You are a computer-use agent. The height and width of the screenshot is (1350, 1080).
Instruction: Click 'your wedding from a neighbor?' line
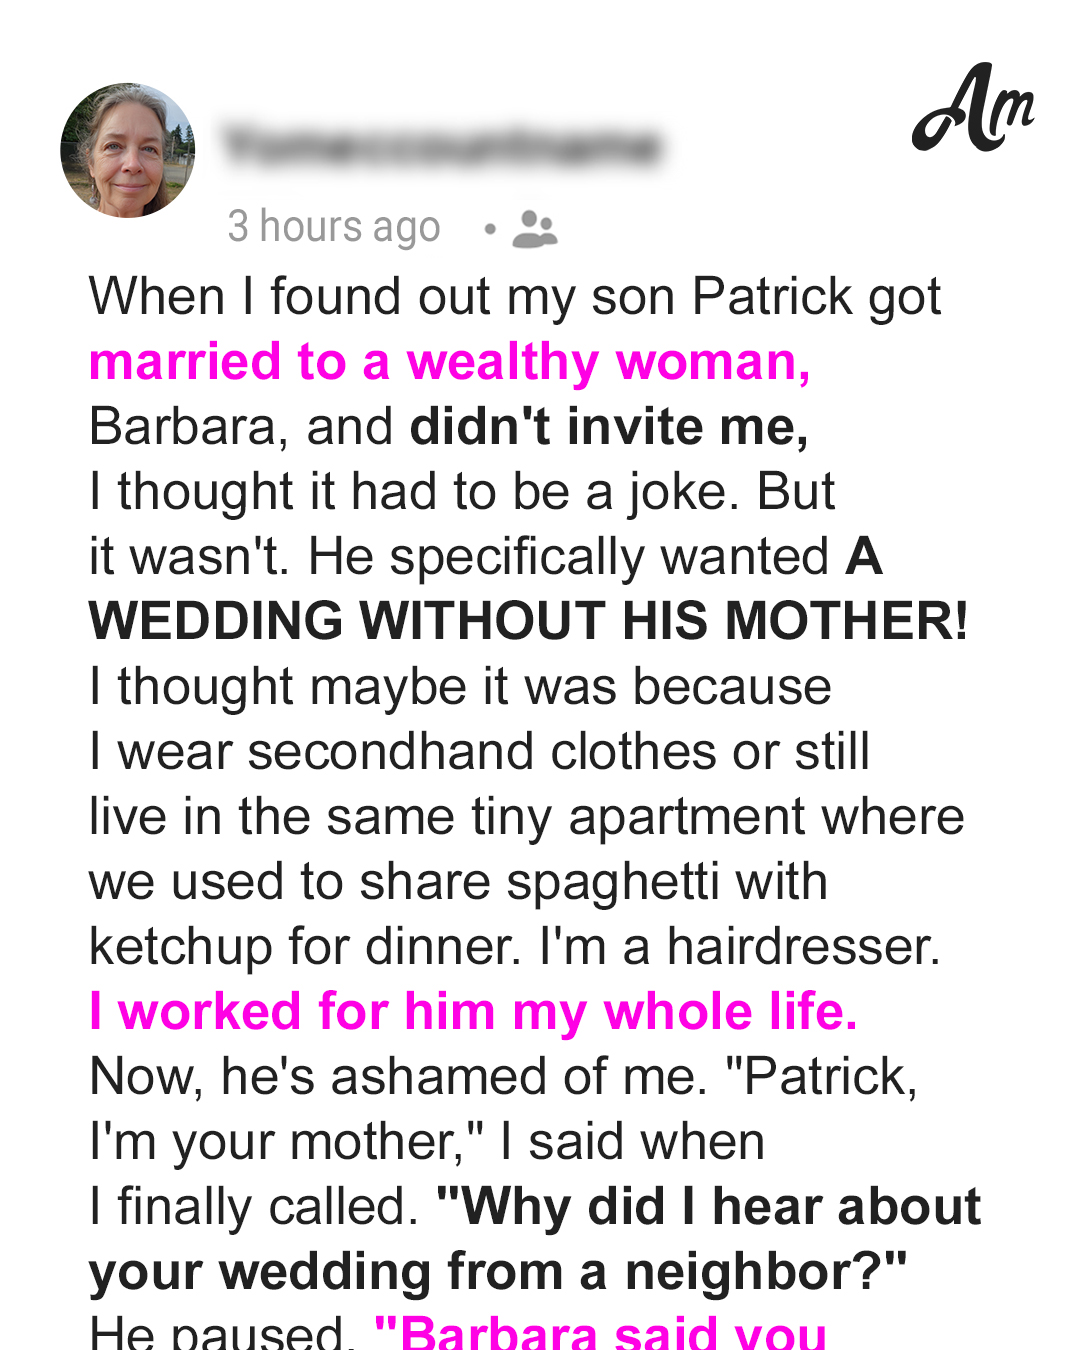tap(498, 1272)
